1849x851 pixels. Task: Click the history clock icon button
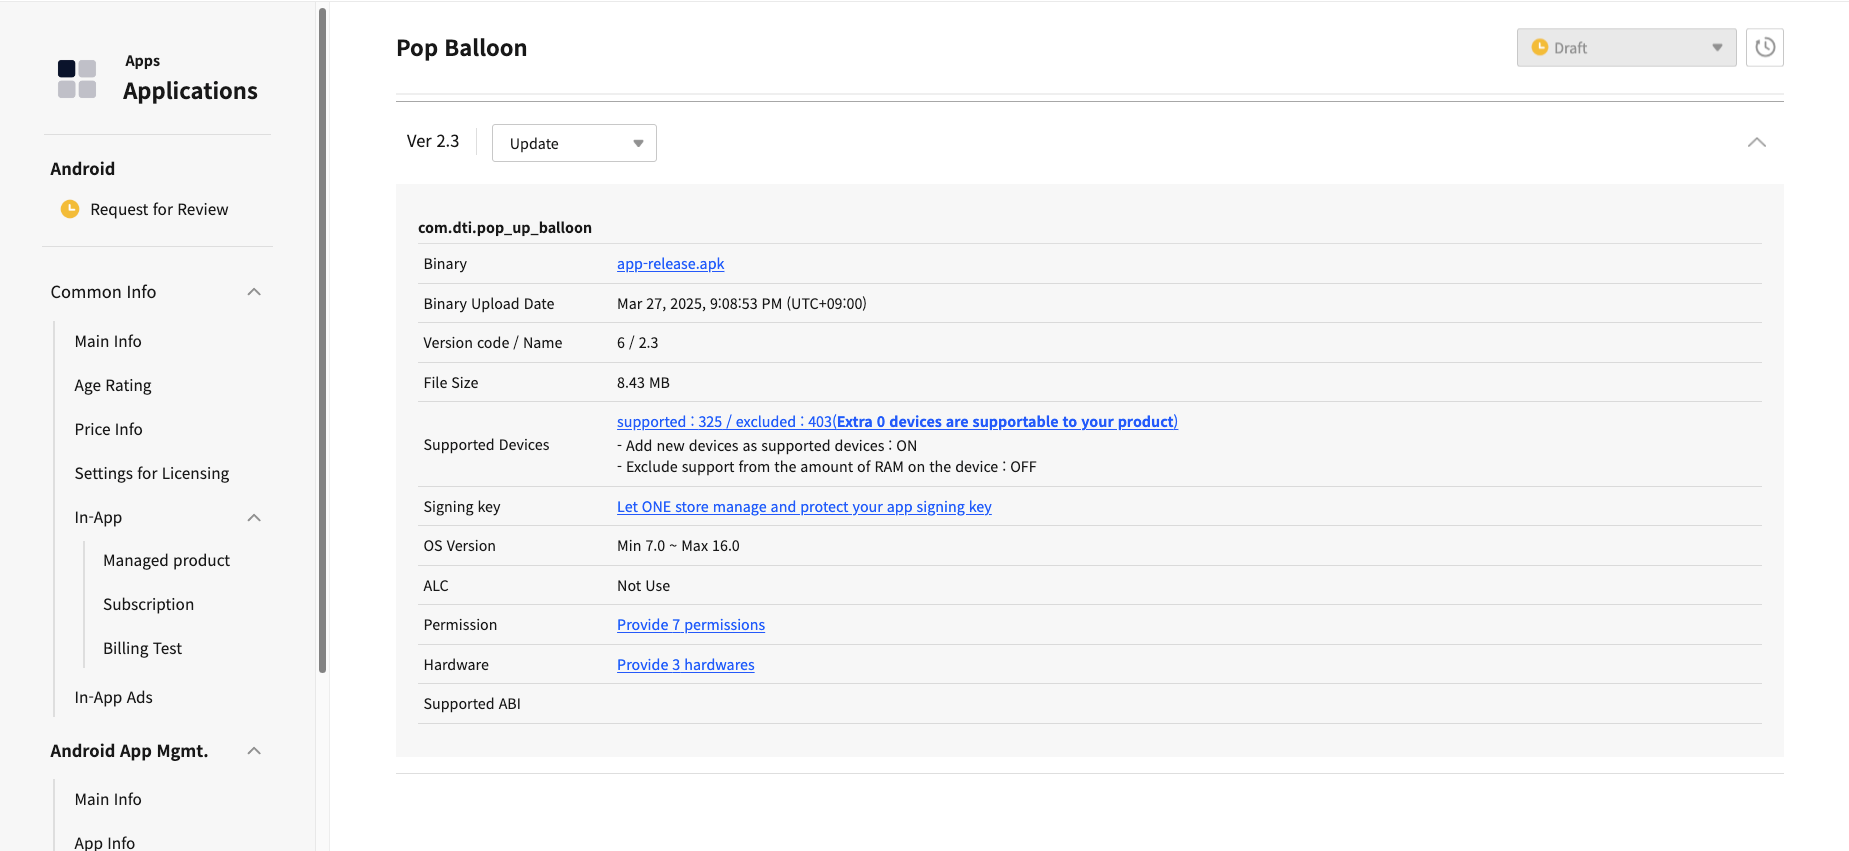tap(1764, 48)
